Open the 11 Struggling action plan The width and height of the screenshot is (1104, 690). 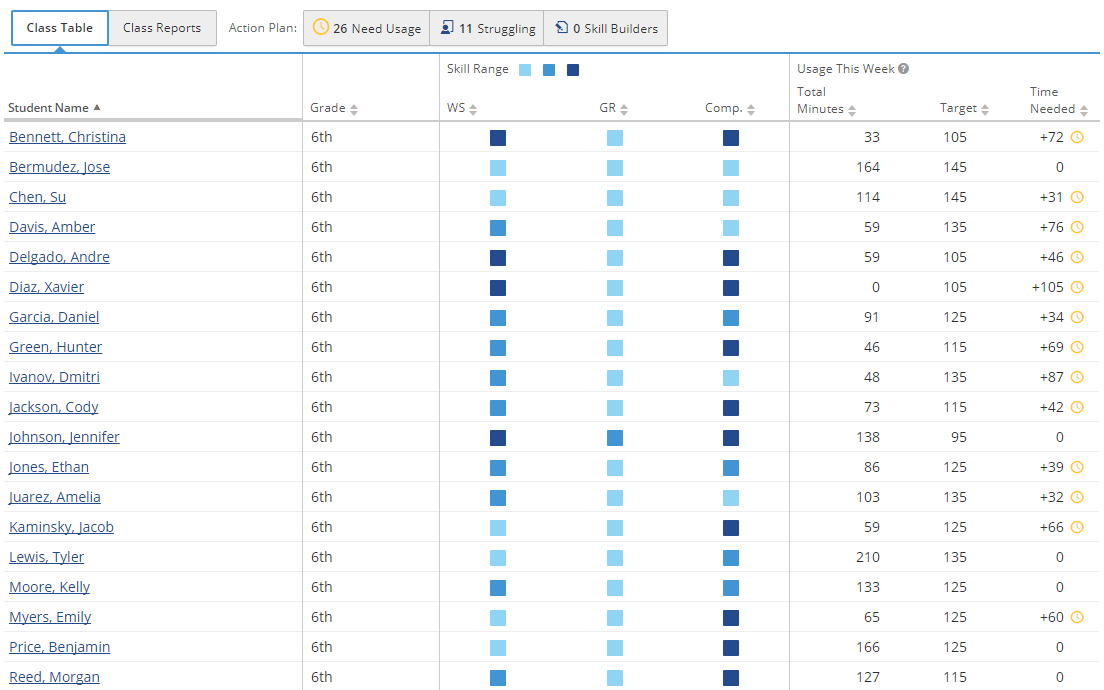click(x=487, y=28)
